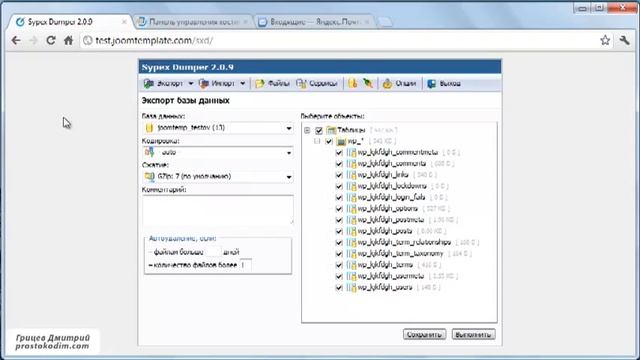Click Выход to log out
Image resolution: width=640 pixels, height=360 pixels.
coord(444,84)
